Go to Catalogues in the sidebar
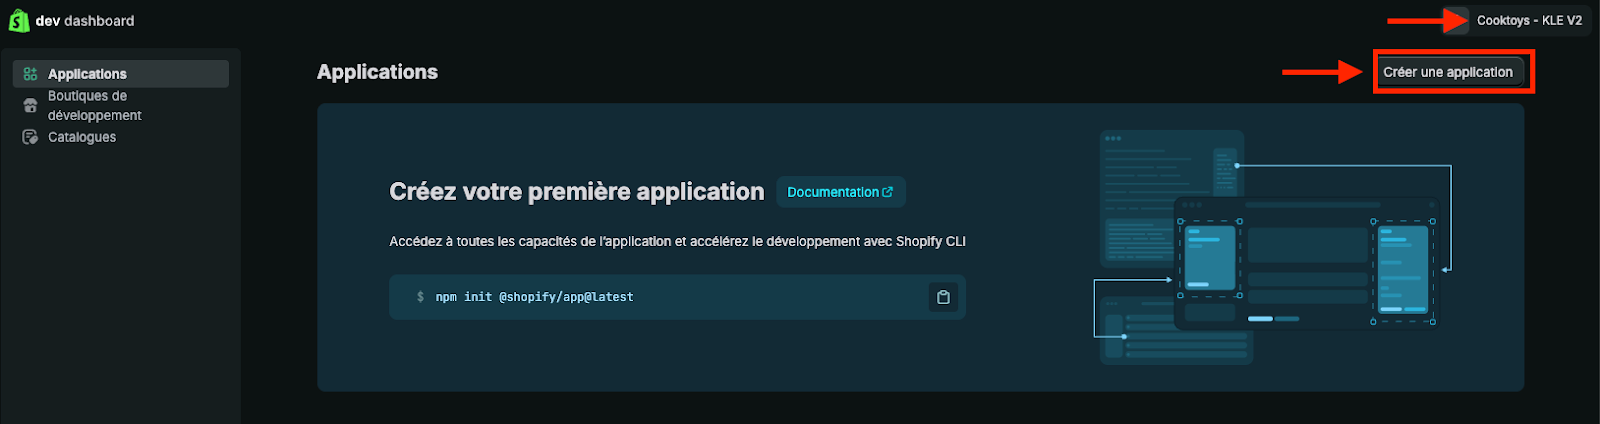Image resolution: width=1600 pixels, height=424 pixels. click(x=82, y=137)
